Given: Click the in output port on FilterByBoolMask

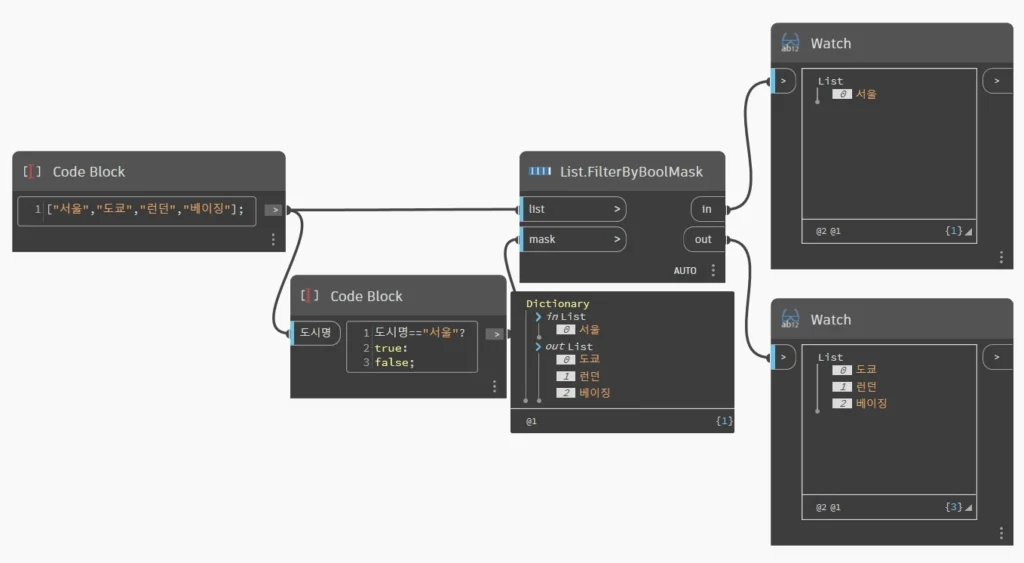Looking at the screenshot, I should pyautogui.click(x=708, y=209).
